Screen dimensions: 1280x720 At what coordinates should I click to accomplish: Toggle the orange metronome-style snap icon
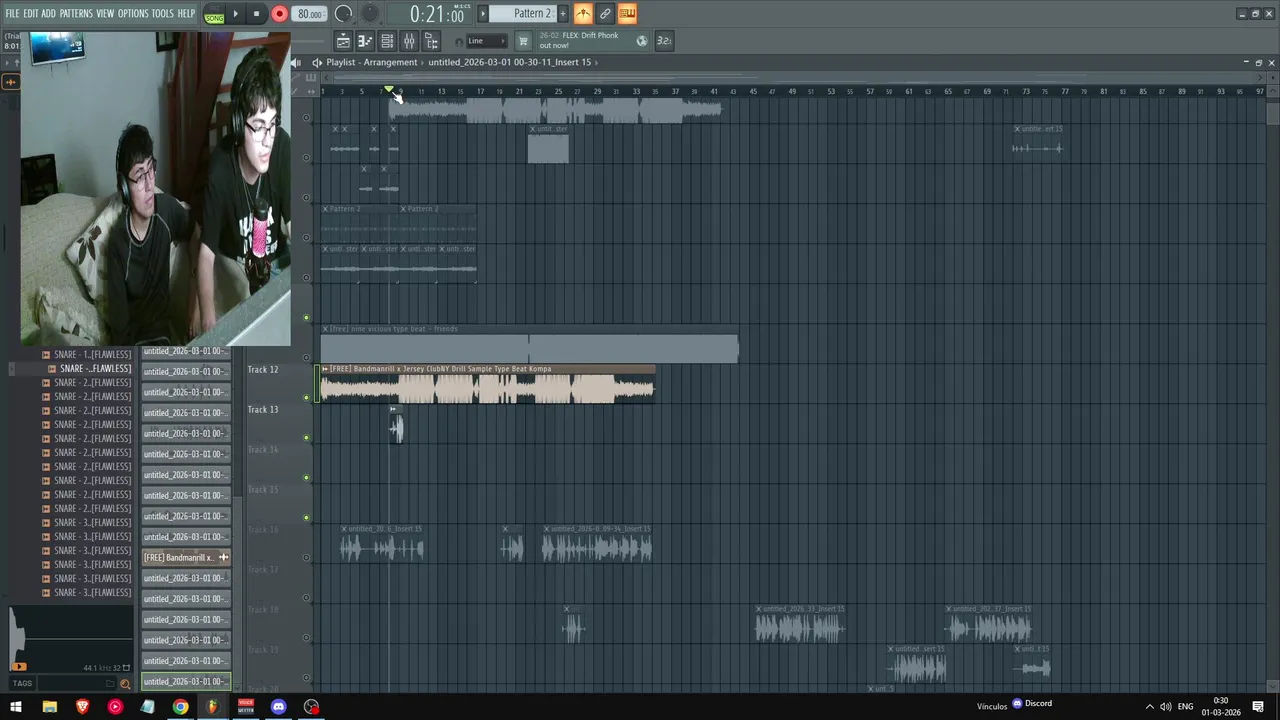point(583,13)
